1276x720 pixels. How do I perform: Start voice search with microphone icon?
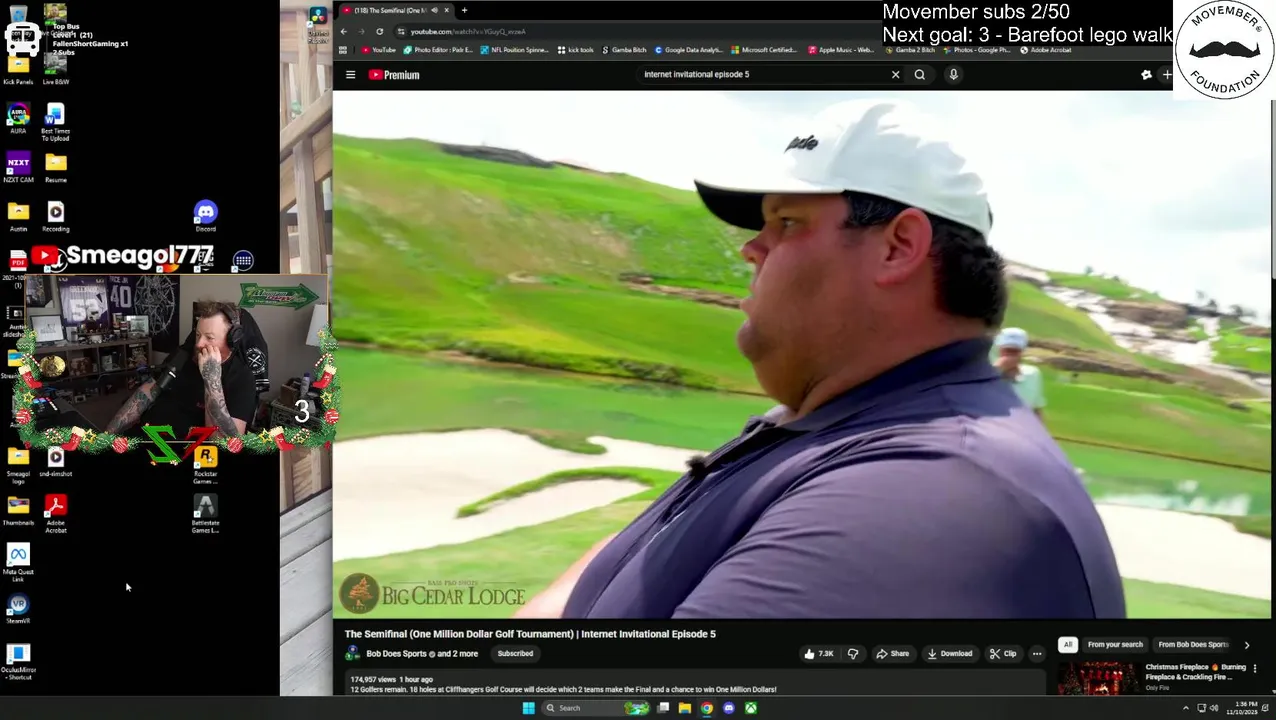point(953,74)
